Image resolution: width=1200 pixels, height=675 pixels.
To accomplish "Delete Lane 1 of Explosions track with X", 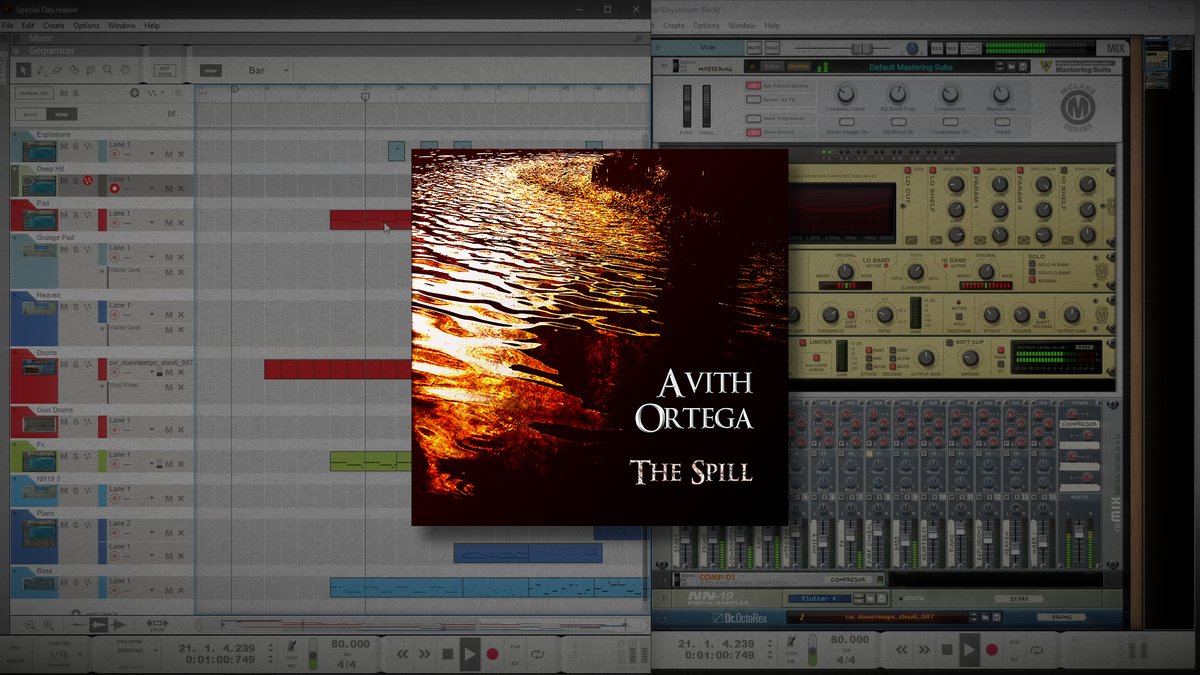I will tap(180, 154).
